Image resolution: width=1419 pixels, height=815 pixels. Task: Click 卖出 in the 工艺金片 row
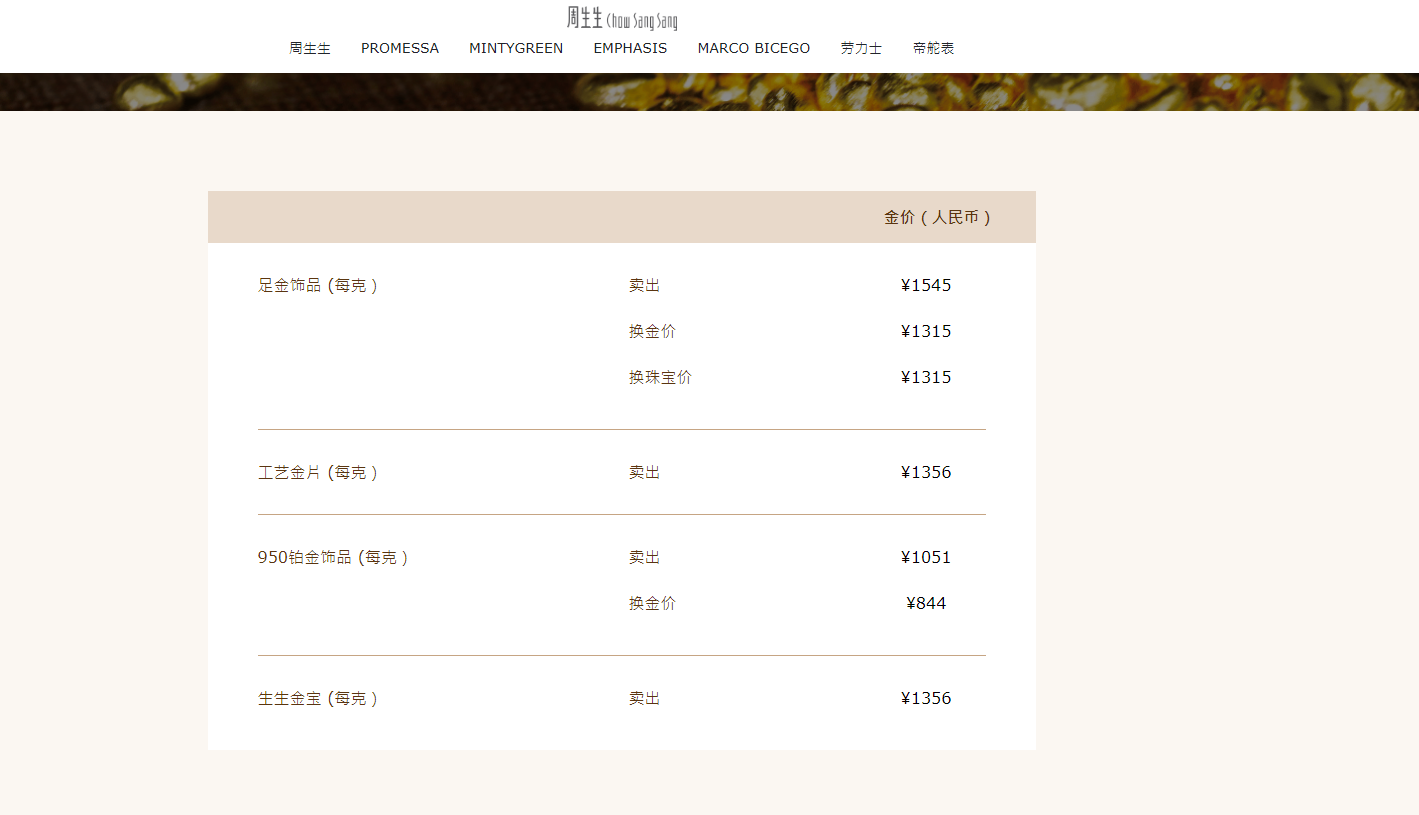click(645, 472)
